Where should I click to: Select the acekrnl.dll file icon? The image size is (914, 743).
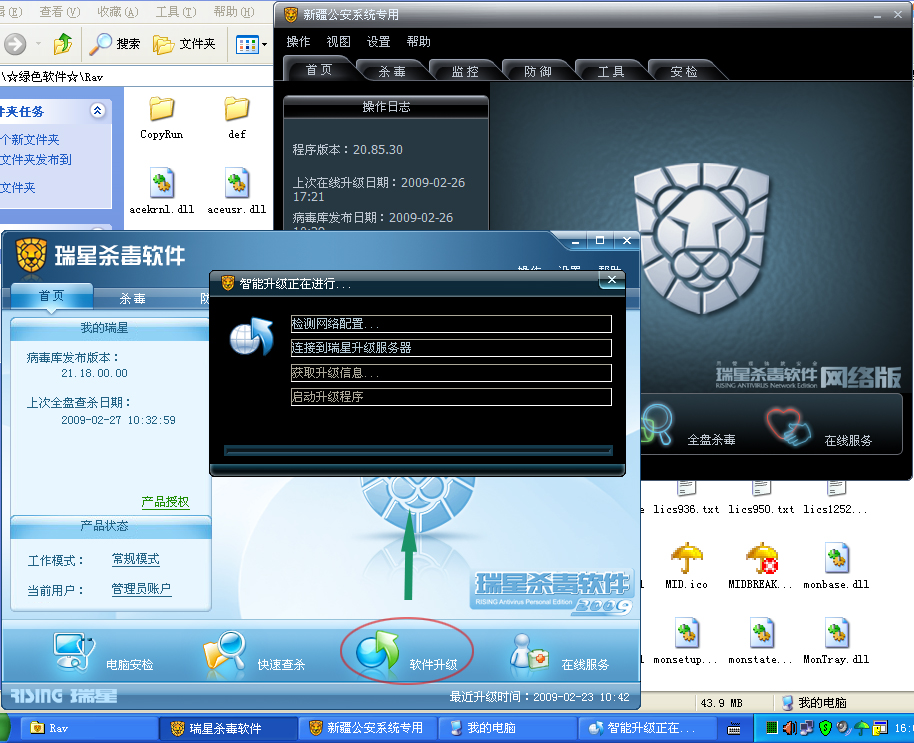161,183
